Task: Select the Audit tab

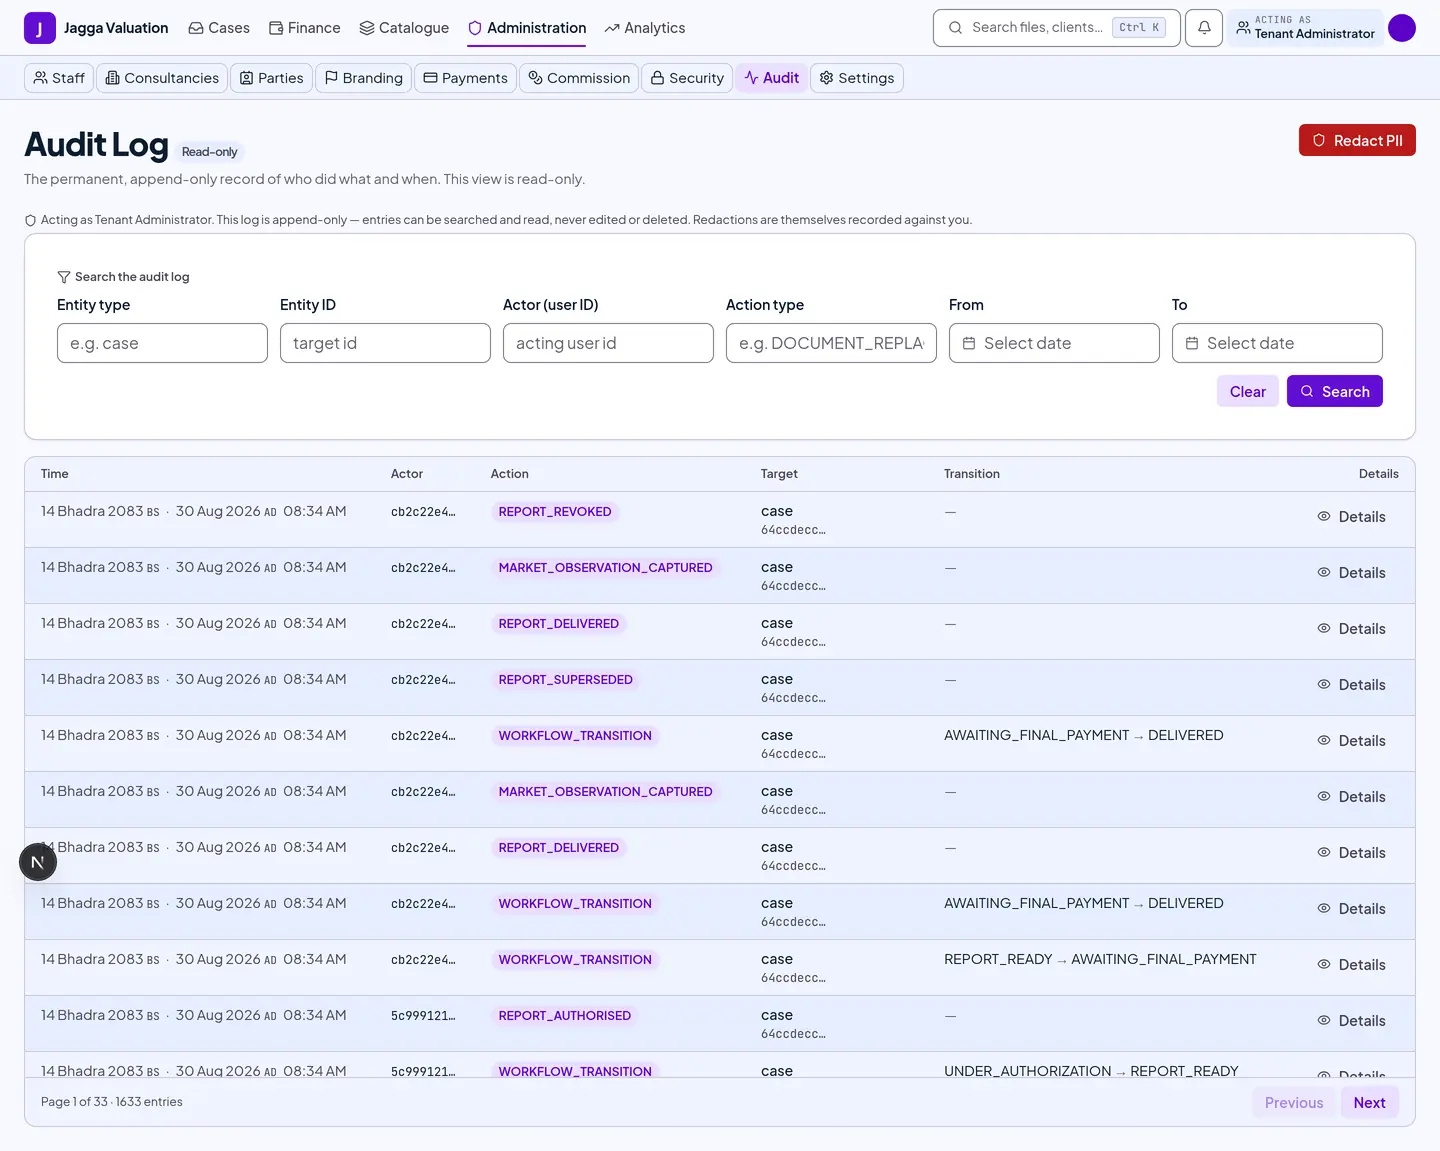Action: pos(771,78)
